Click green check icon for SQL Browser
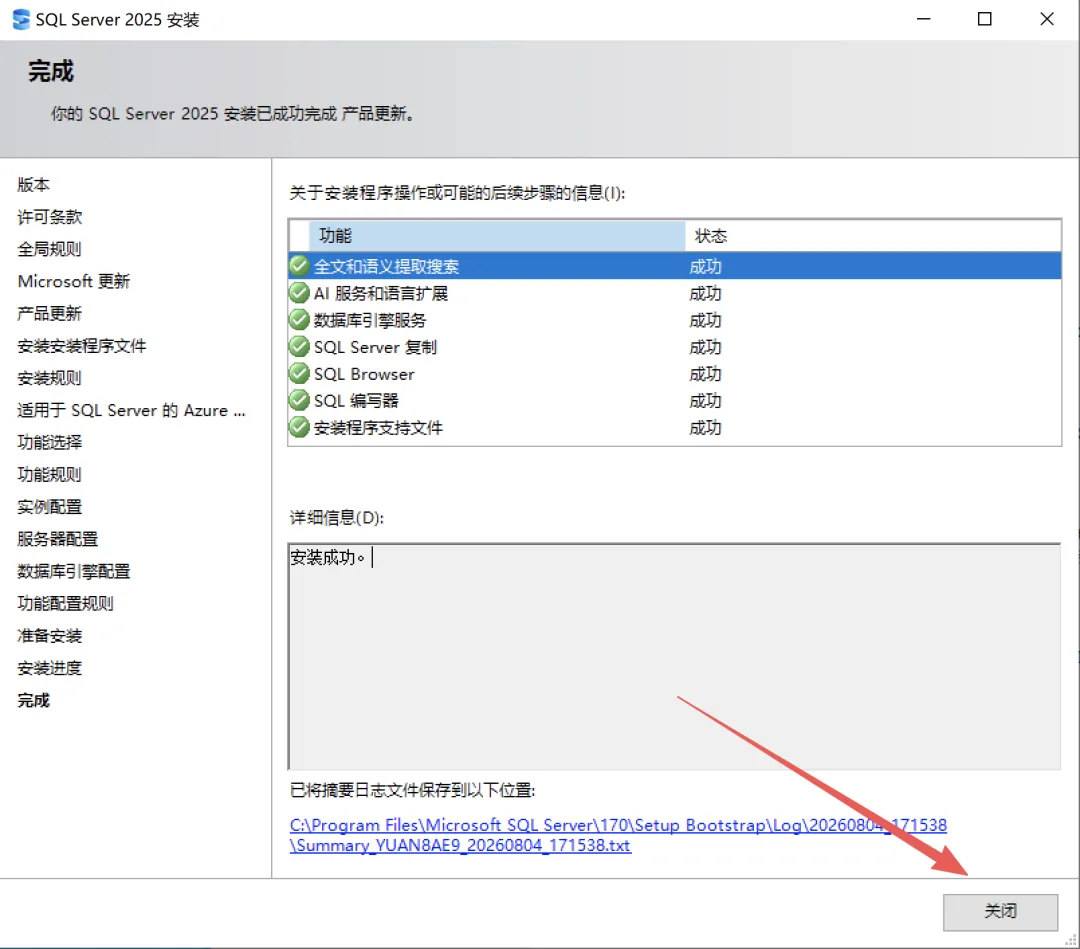This screenshot has height=949, width=1080. (299, 373)
